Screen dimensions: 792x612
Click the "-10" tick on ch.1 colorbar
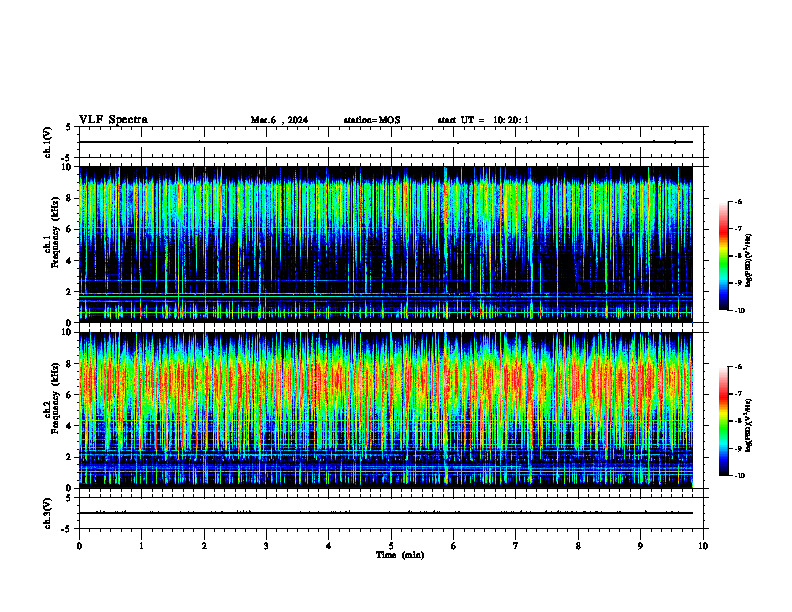(740, 311)
